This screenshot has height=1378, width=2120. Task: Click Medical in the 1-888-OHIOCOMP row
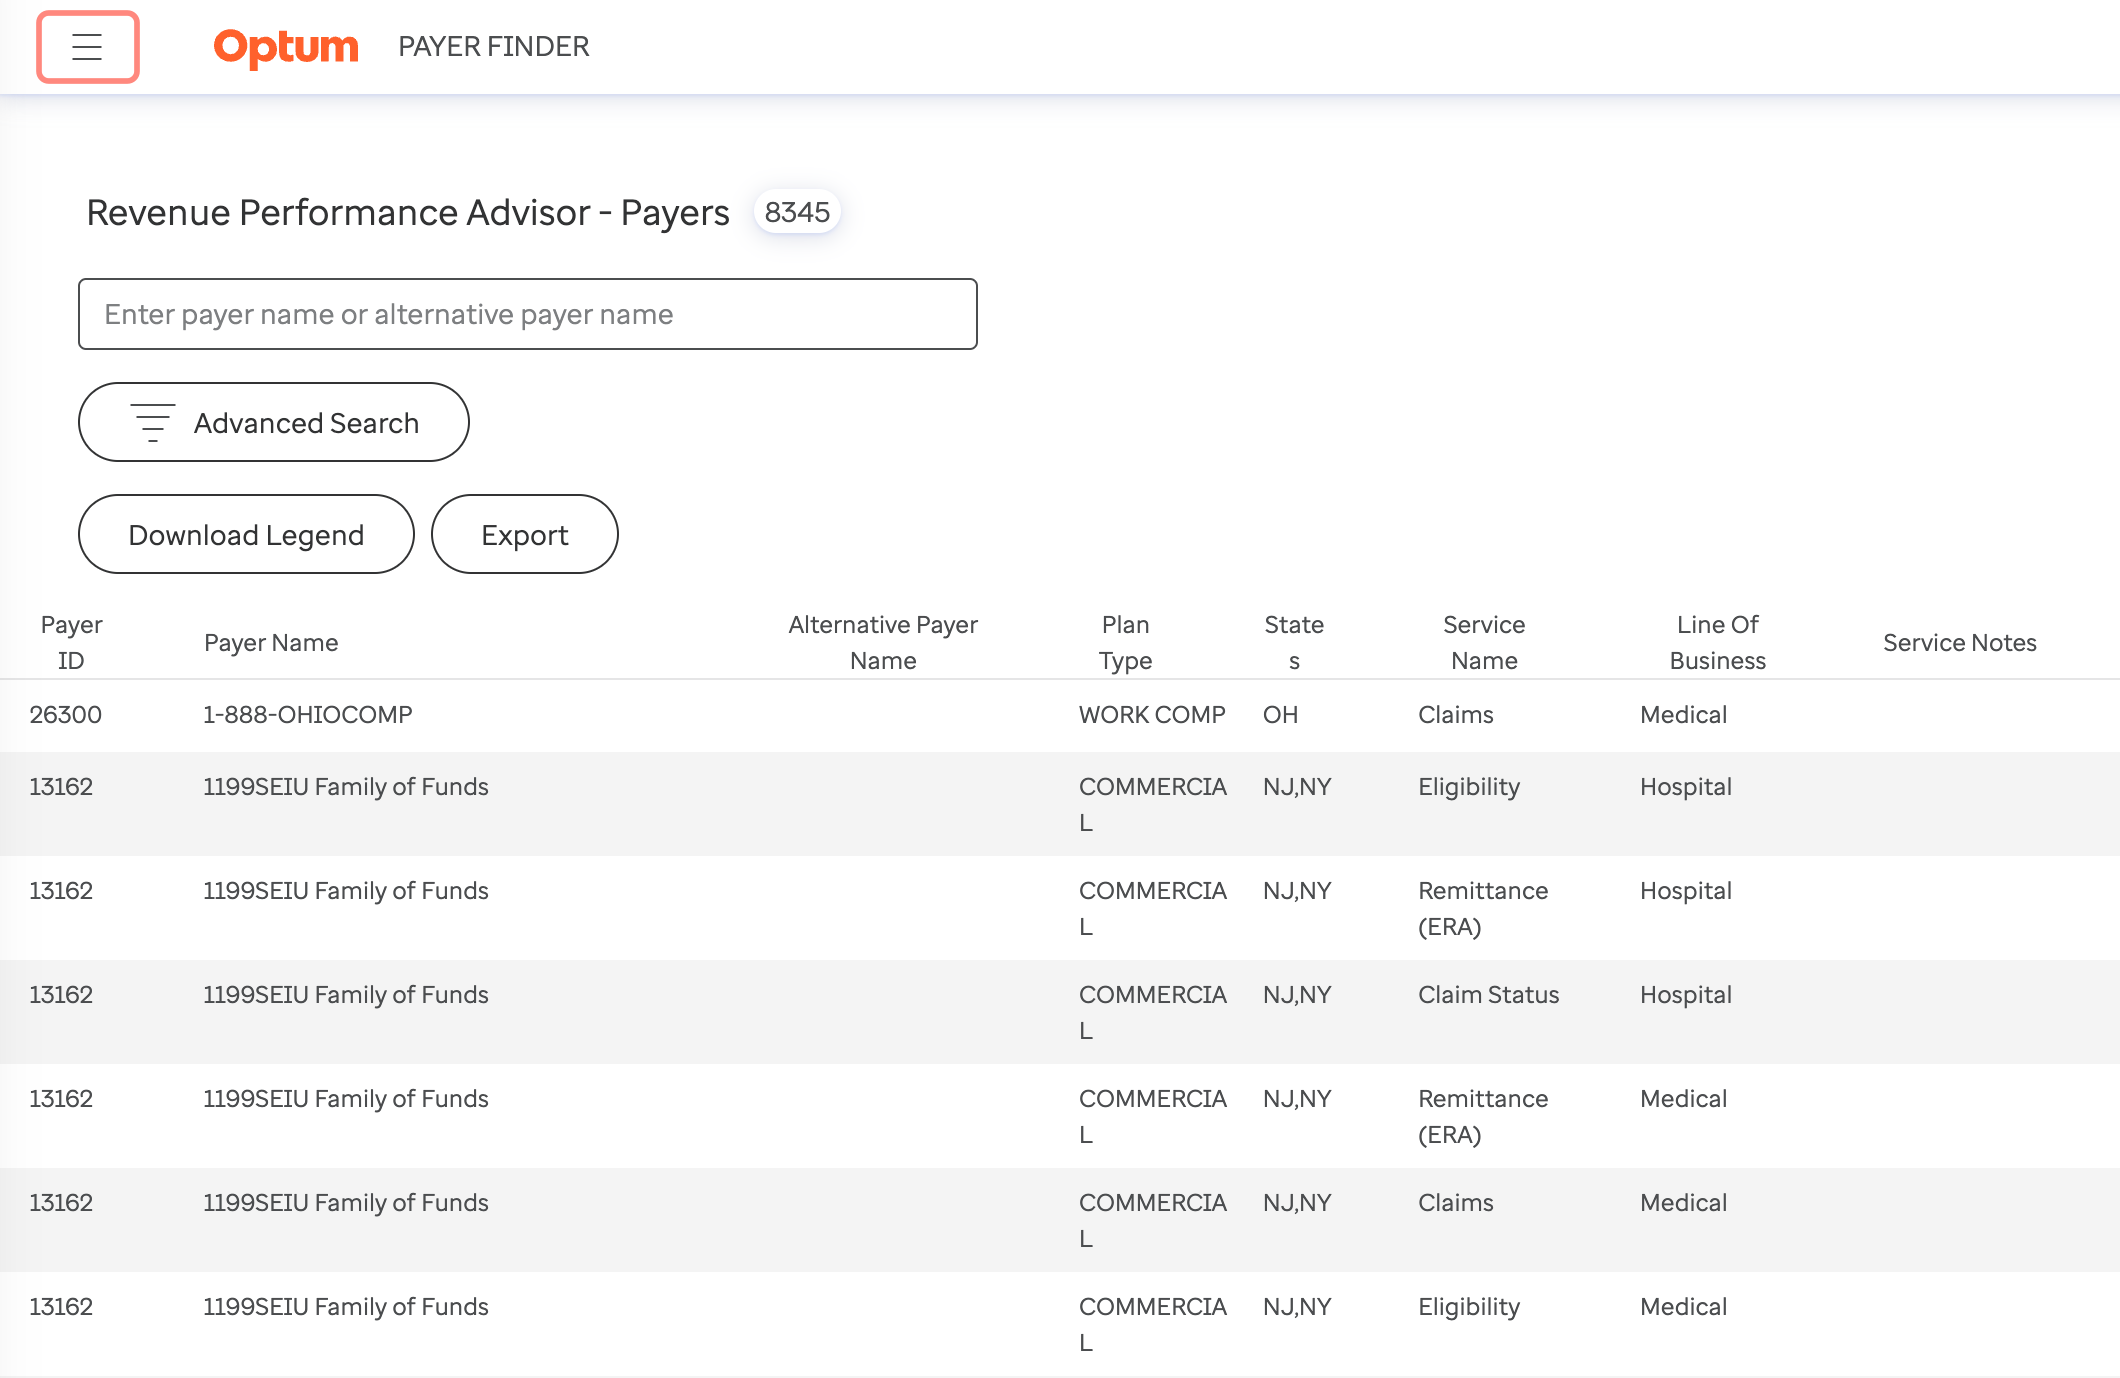coord(1684,715)
